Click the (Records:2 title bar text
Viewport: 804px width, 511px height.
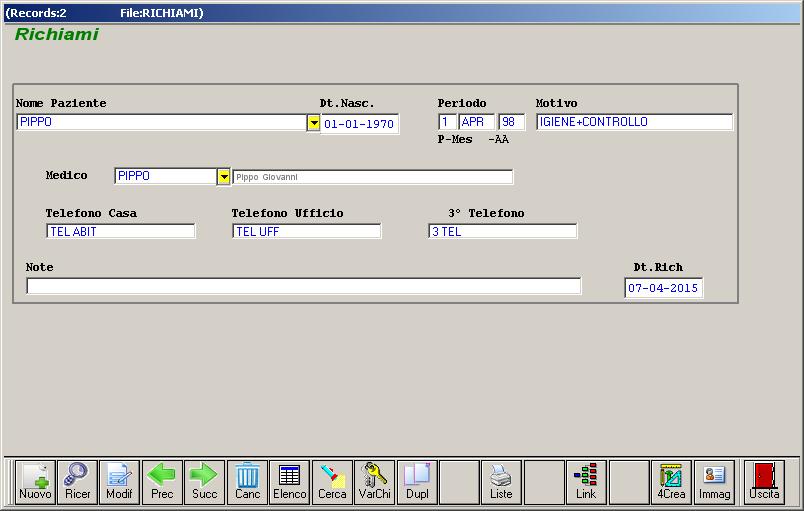(36, 13)
